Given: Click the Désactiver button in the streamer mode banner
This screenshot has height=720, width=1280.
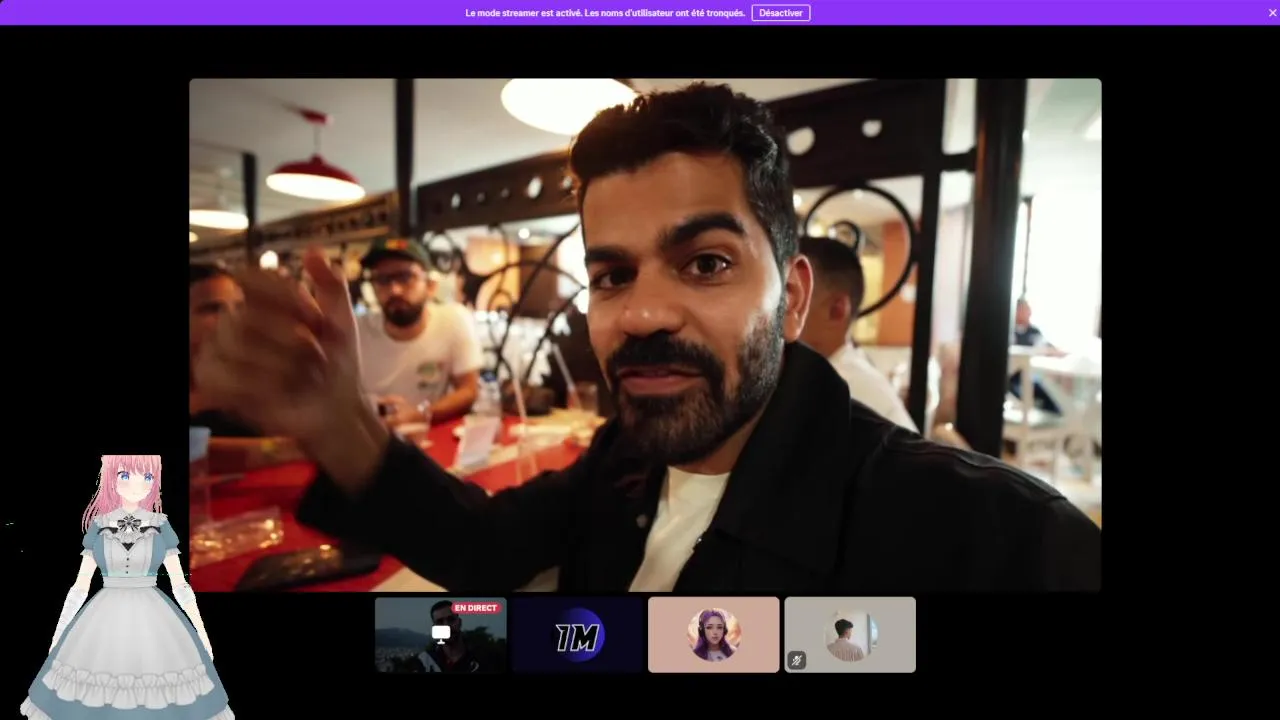Looking at the screenshot, I should pos(781,13).
